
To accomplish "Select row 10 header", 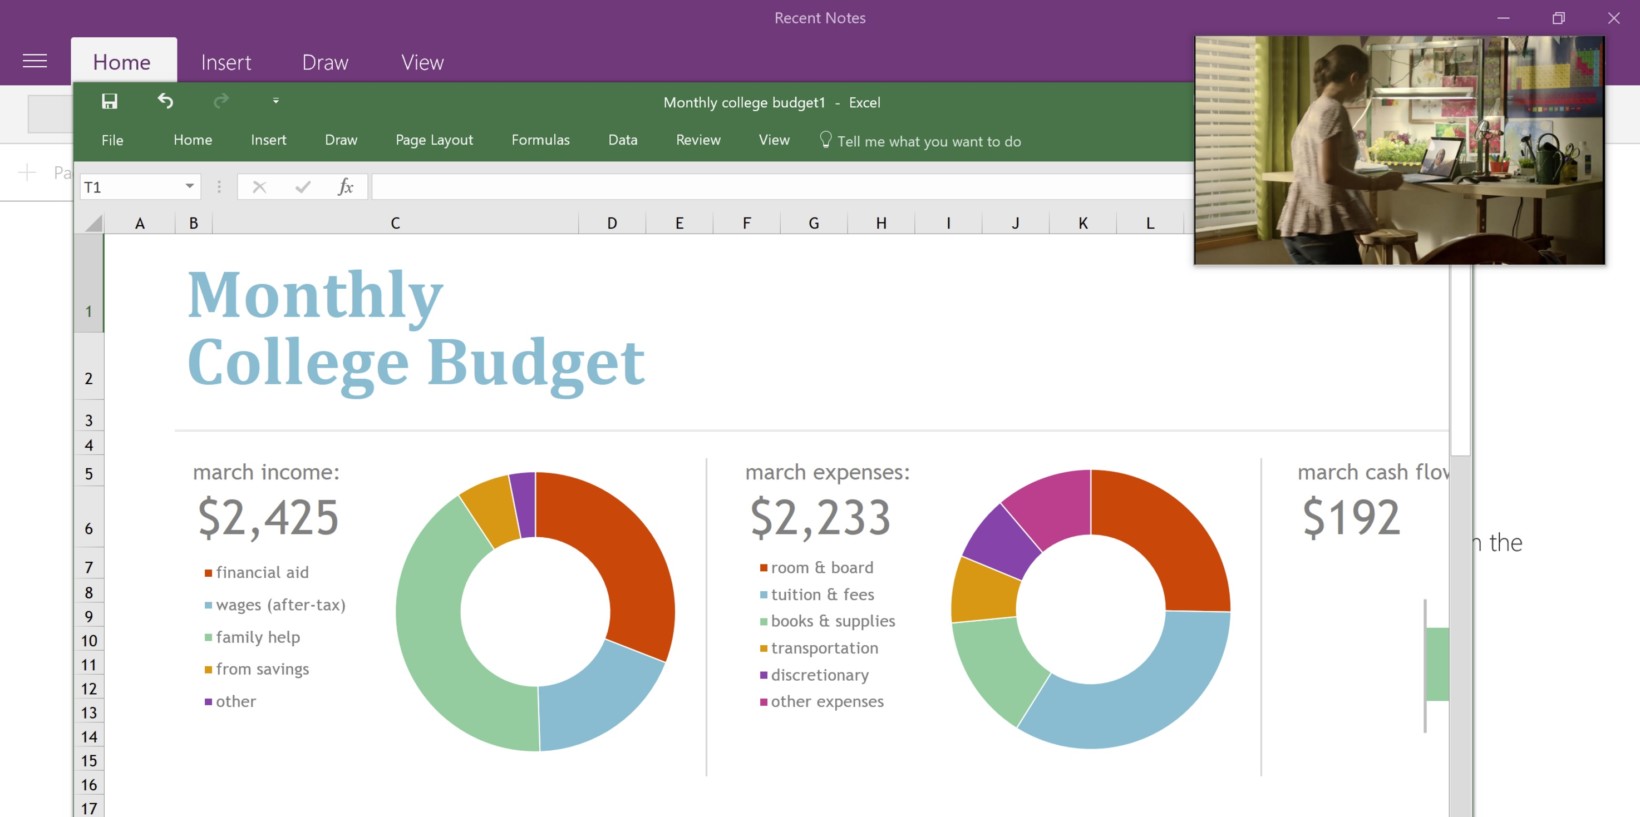I will (88, 641).
